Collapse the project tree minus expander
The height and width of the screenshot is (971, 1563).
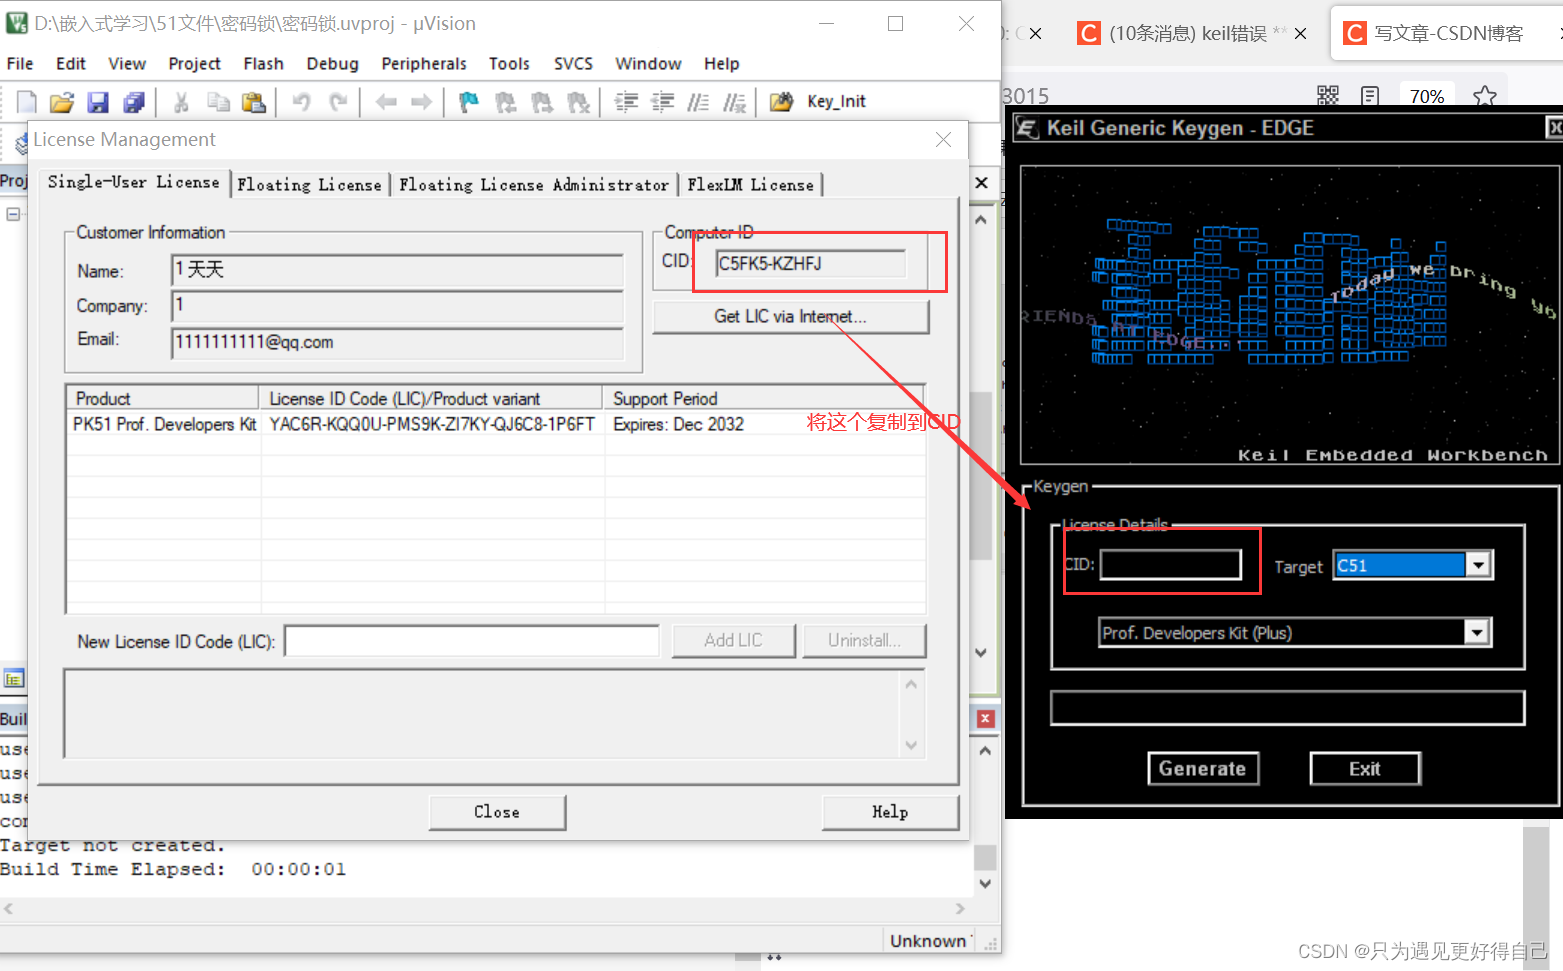pos(13,214)
